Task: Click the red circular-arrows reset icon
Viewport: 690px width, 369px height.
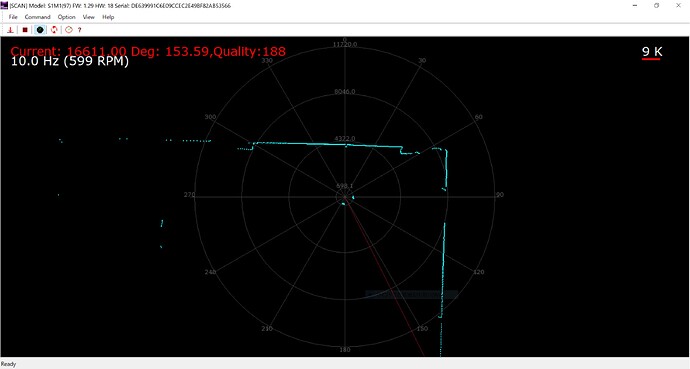Action: (x=54, y=30)
